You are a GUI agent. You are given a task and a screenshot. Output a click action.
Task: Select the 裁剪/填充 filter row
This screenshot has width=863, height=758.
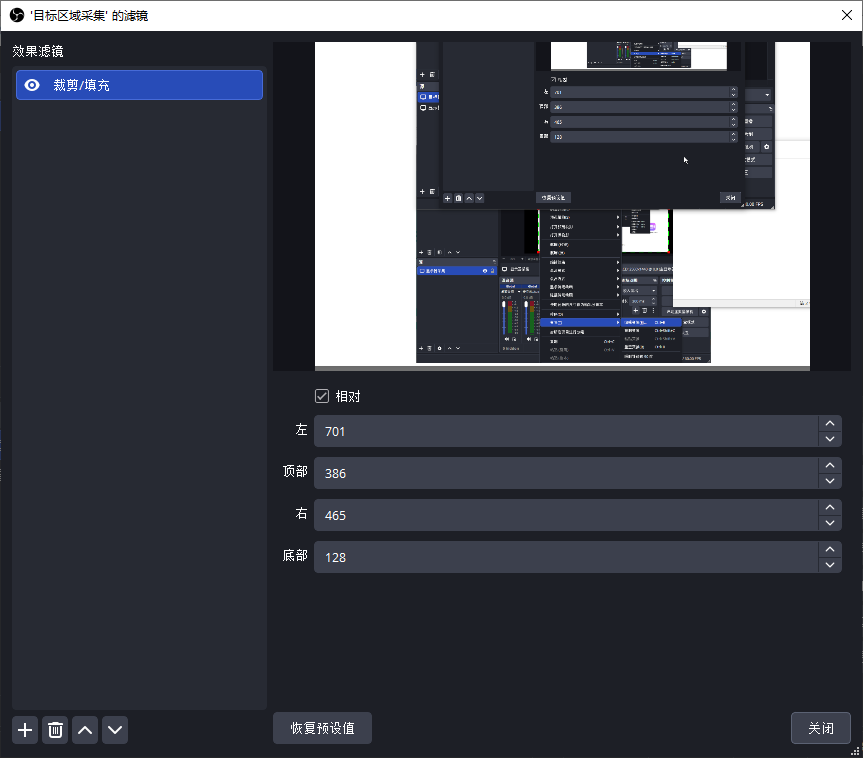[x=139, y=85]
